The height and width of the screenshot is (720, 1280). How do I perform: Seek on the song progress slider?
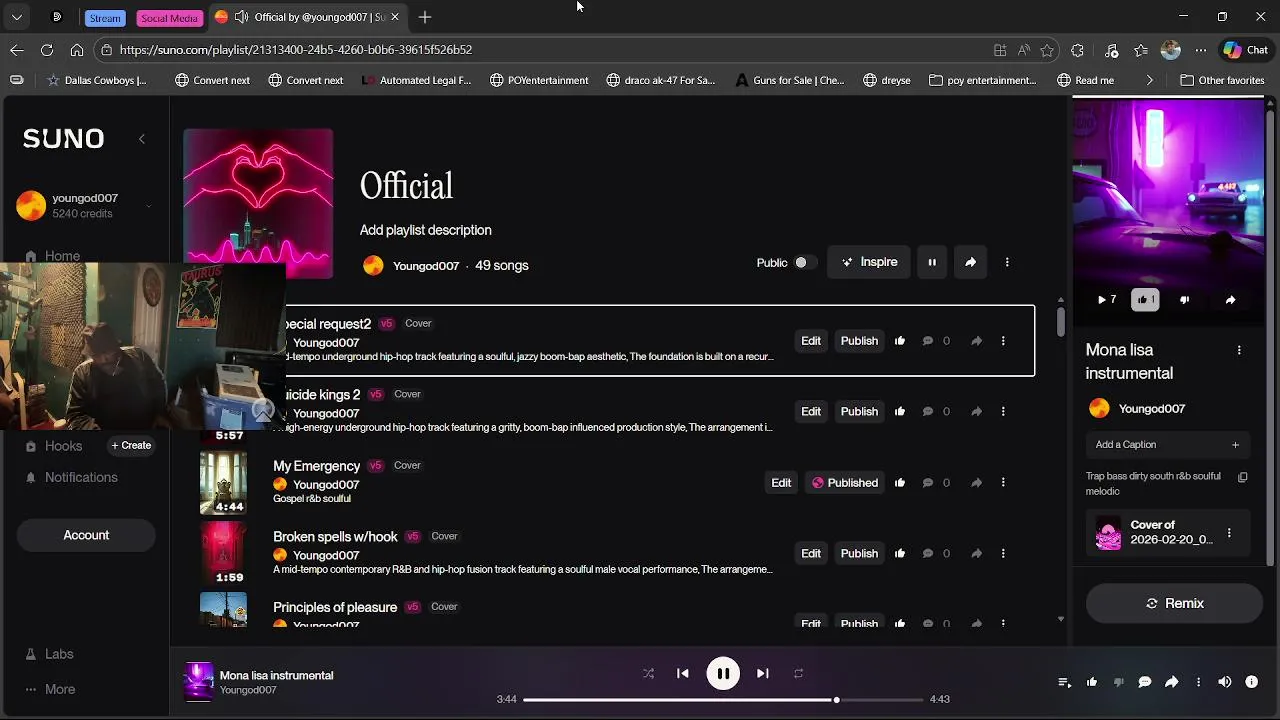point(723,700)
